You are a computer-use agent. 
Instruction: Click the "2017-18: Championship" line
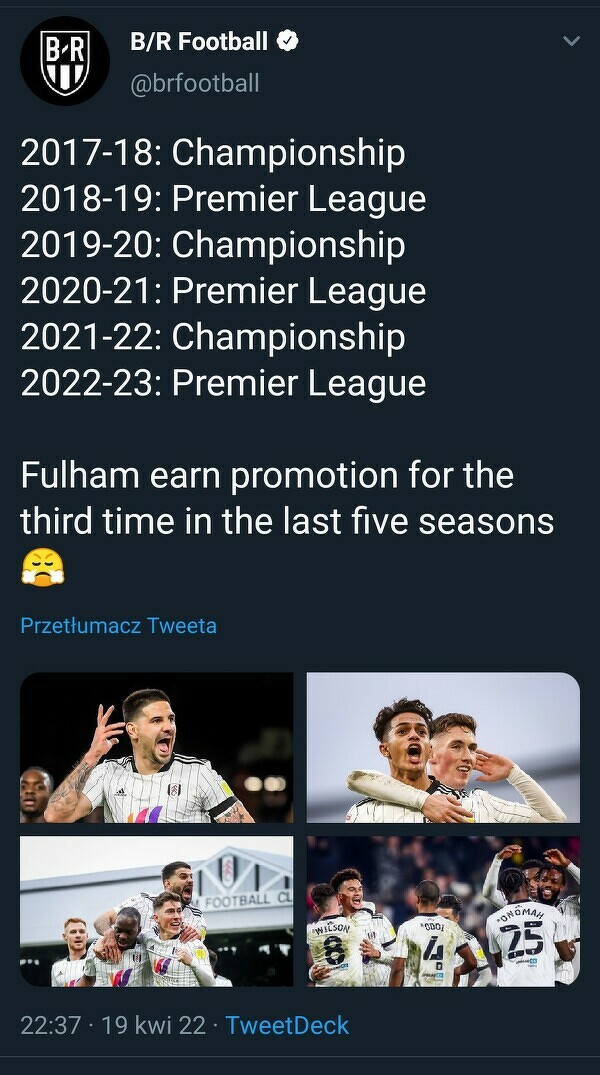[213, 153]
